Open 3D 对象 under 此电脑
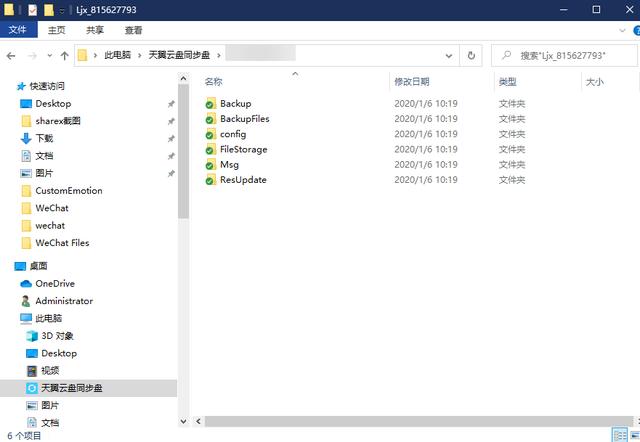 pos(57,336)
